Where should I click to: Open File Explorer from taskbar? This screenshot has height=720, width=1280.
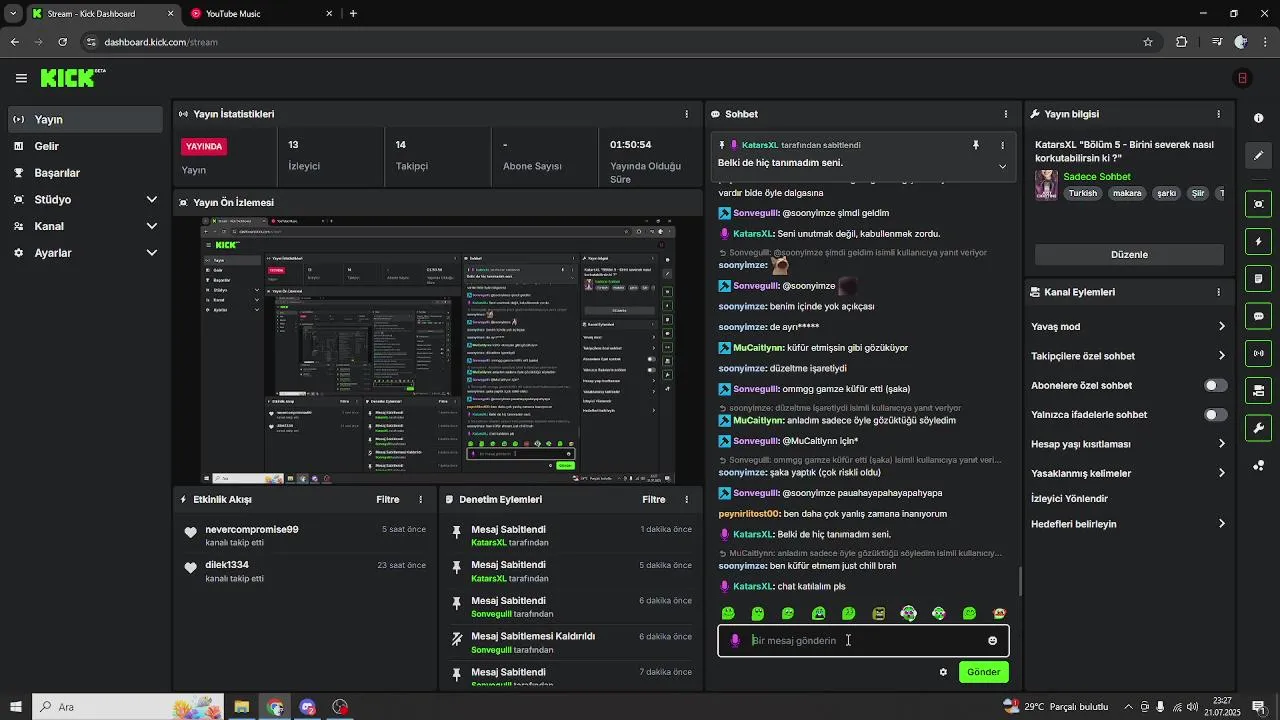[x=241, y=707]
